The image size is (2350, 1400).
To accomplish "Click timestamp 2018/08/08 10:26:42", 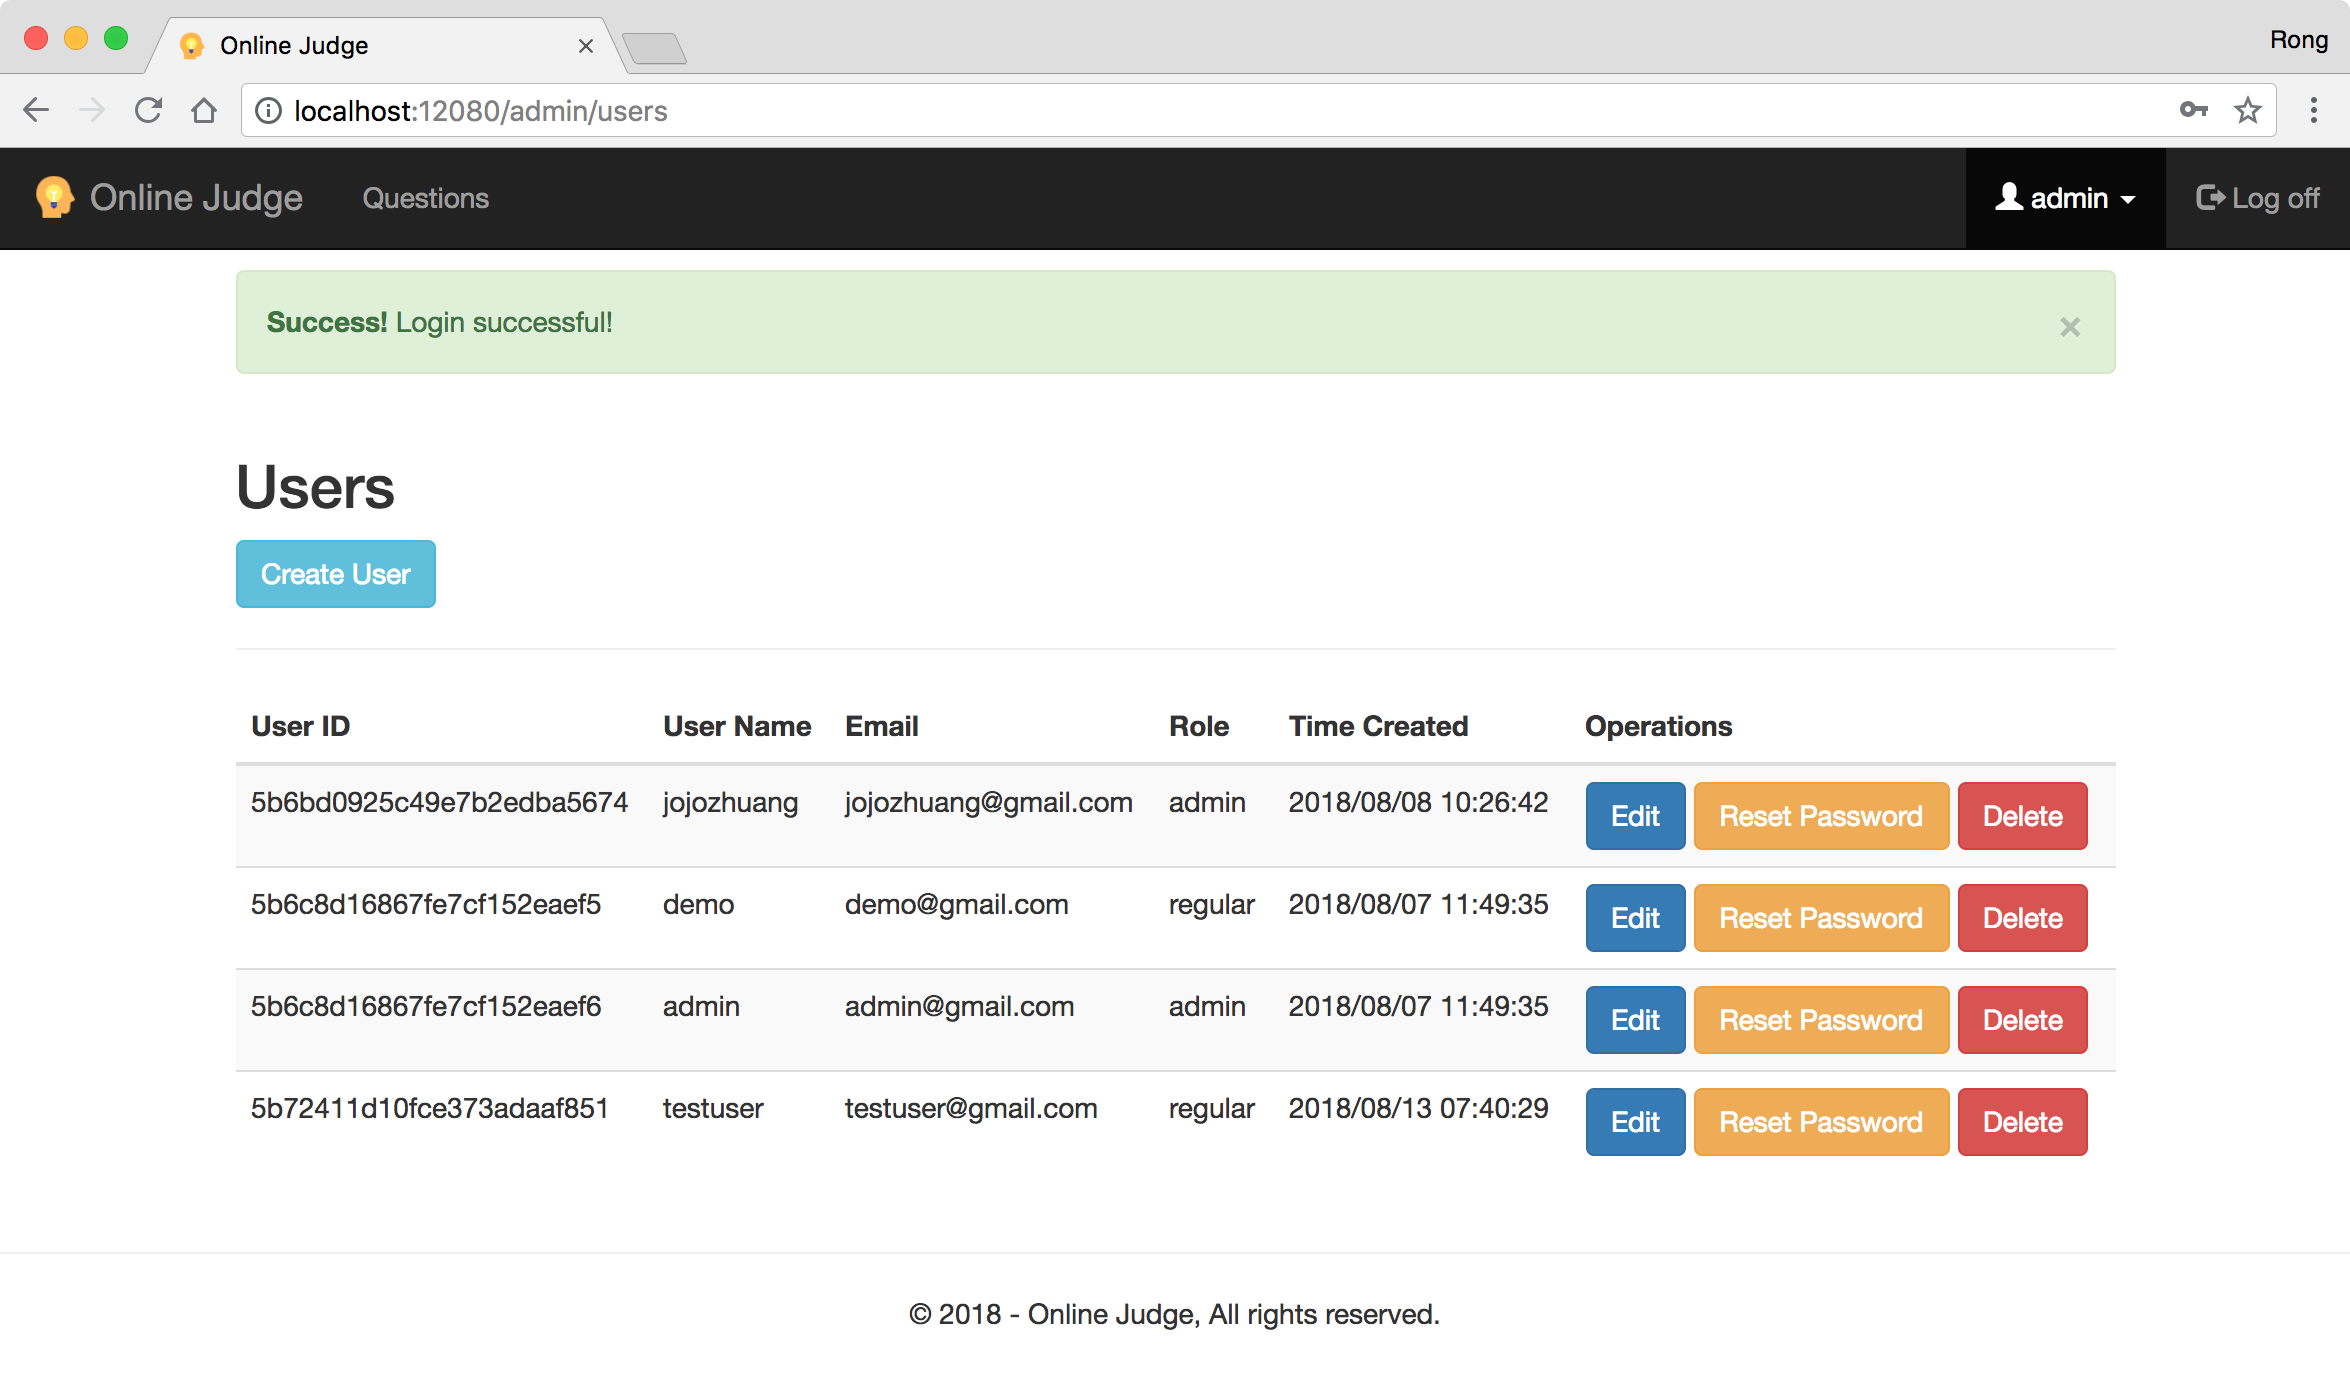I will [x=1418, y=802].
